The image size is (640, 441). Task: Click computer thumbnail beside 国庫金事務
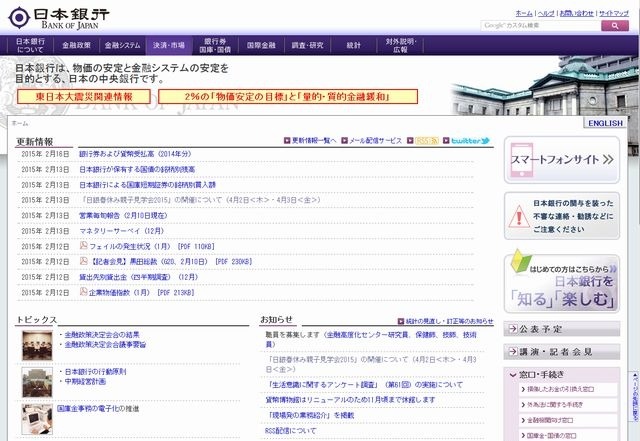[x=37, y=419]
